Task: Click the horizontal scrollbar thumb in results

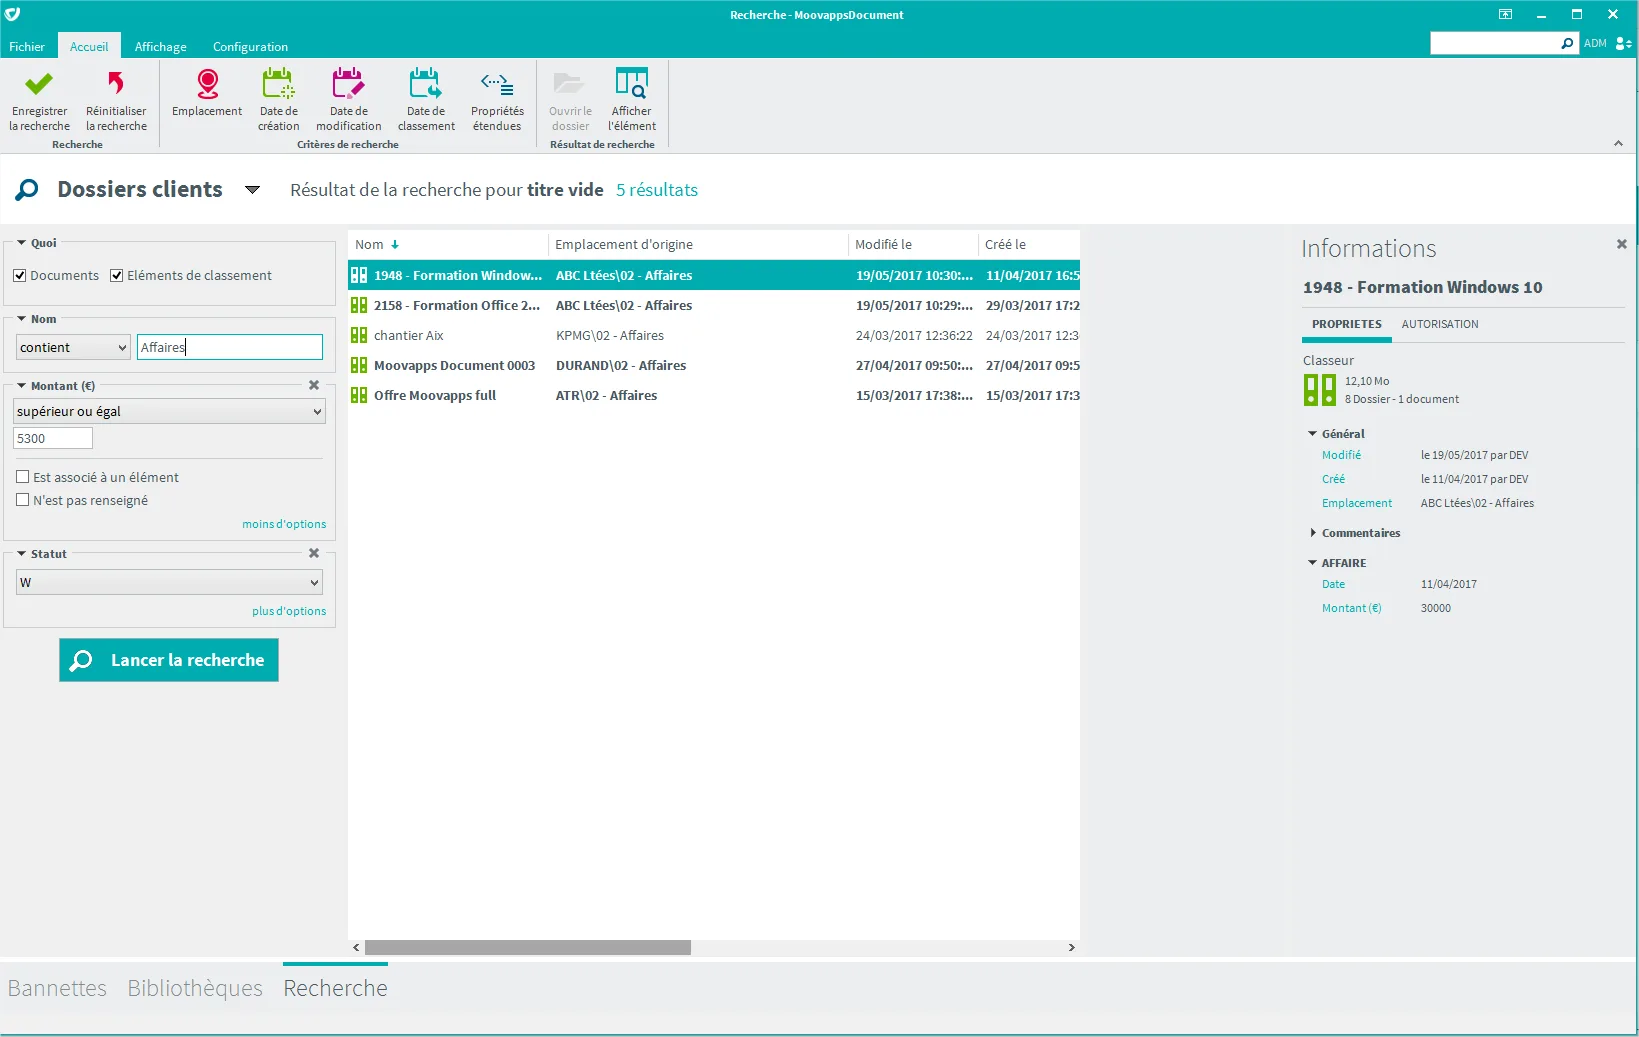Action: 528,947
